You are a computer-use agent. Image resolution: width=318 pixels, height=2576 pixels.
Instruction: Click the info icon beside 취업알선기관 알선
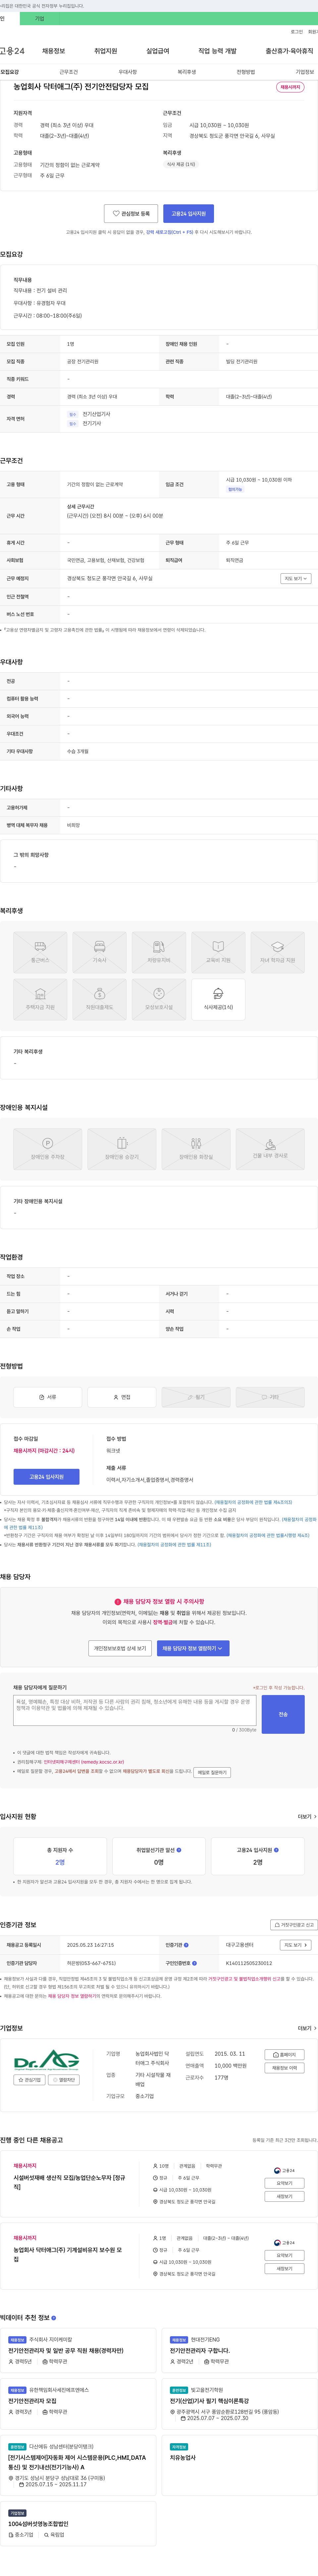click(179, 1850)
